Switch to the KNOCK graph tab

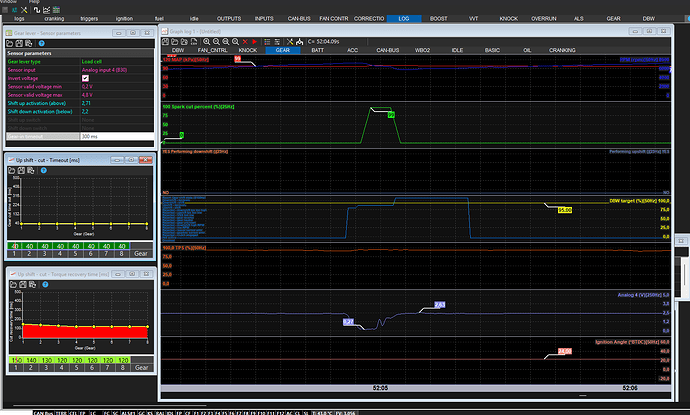point(248,49)
